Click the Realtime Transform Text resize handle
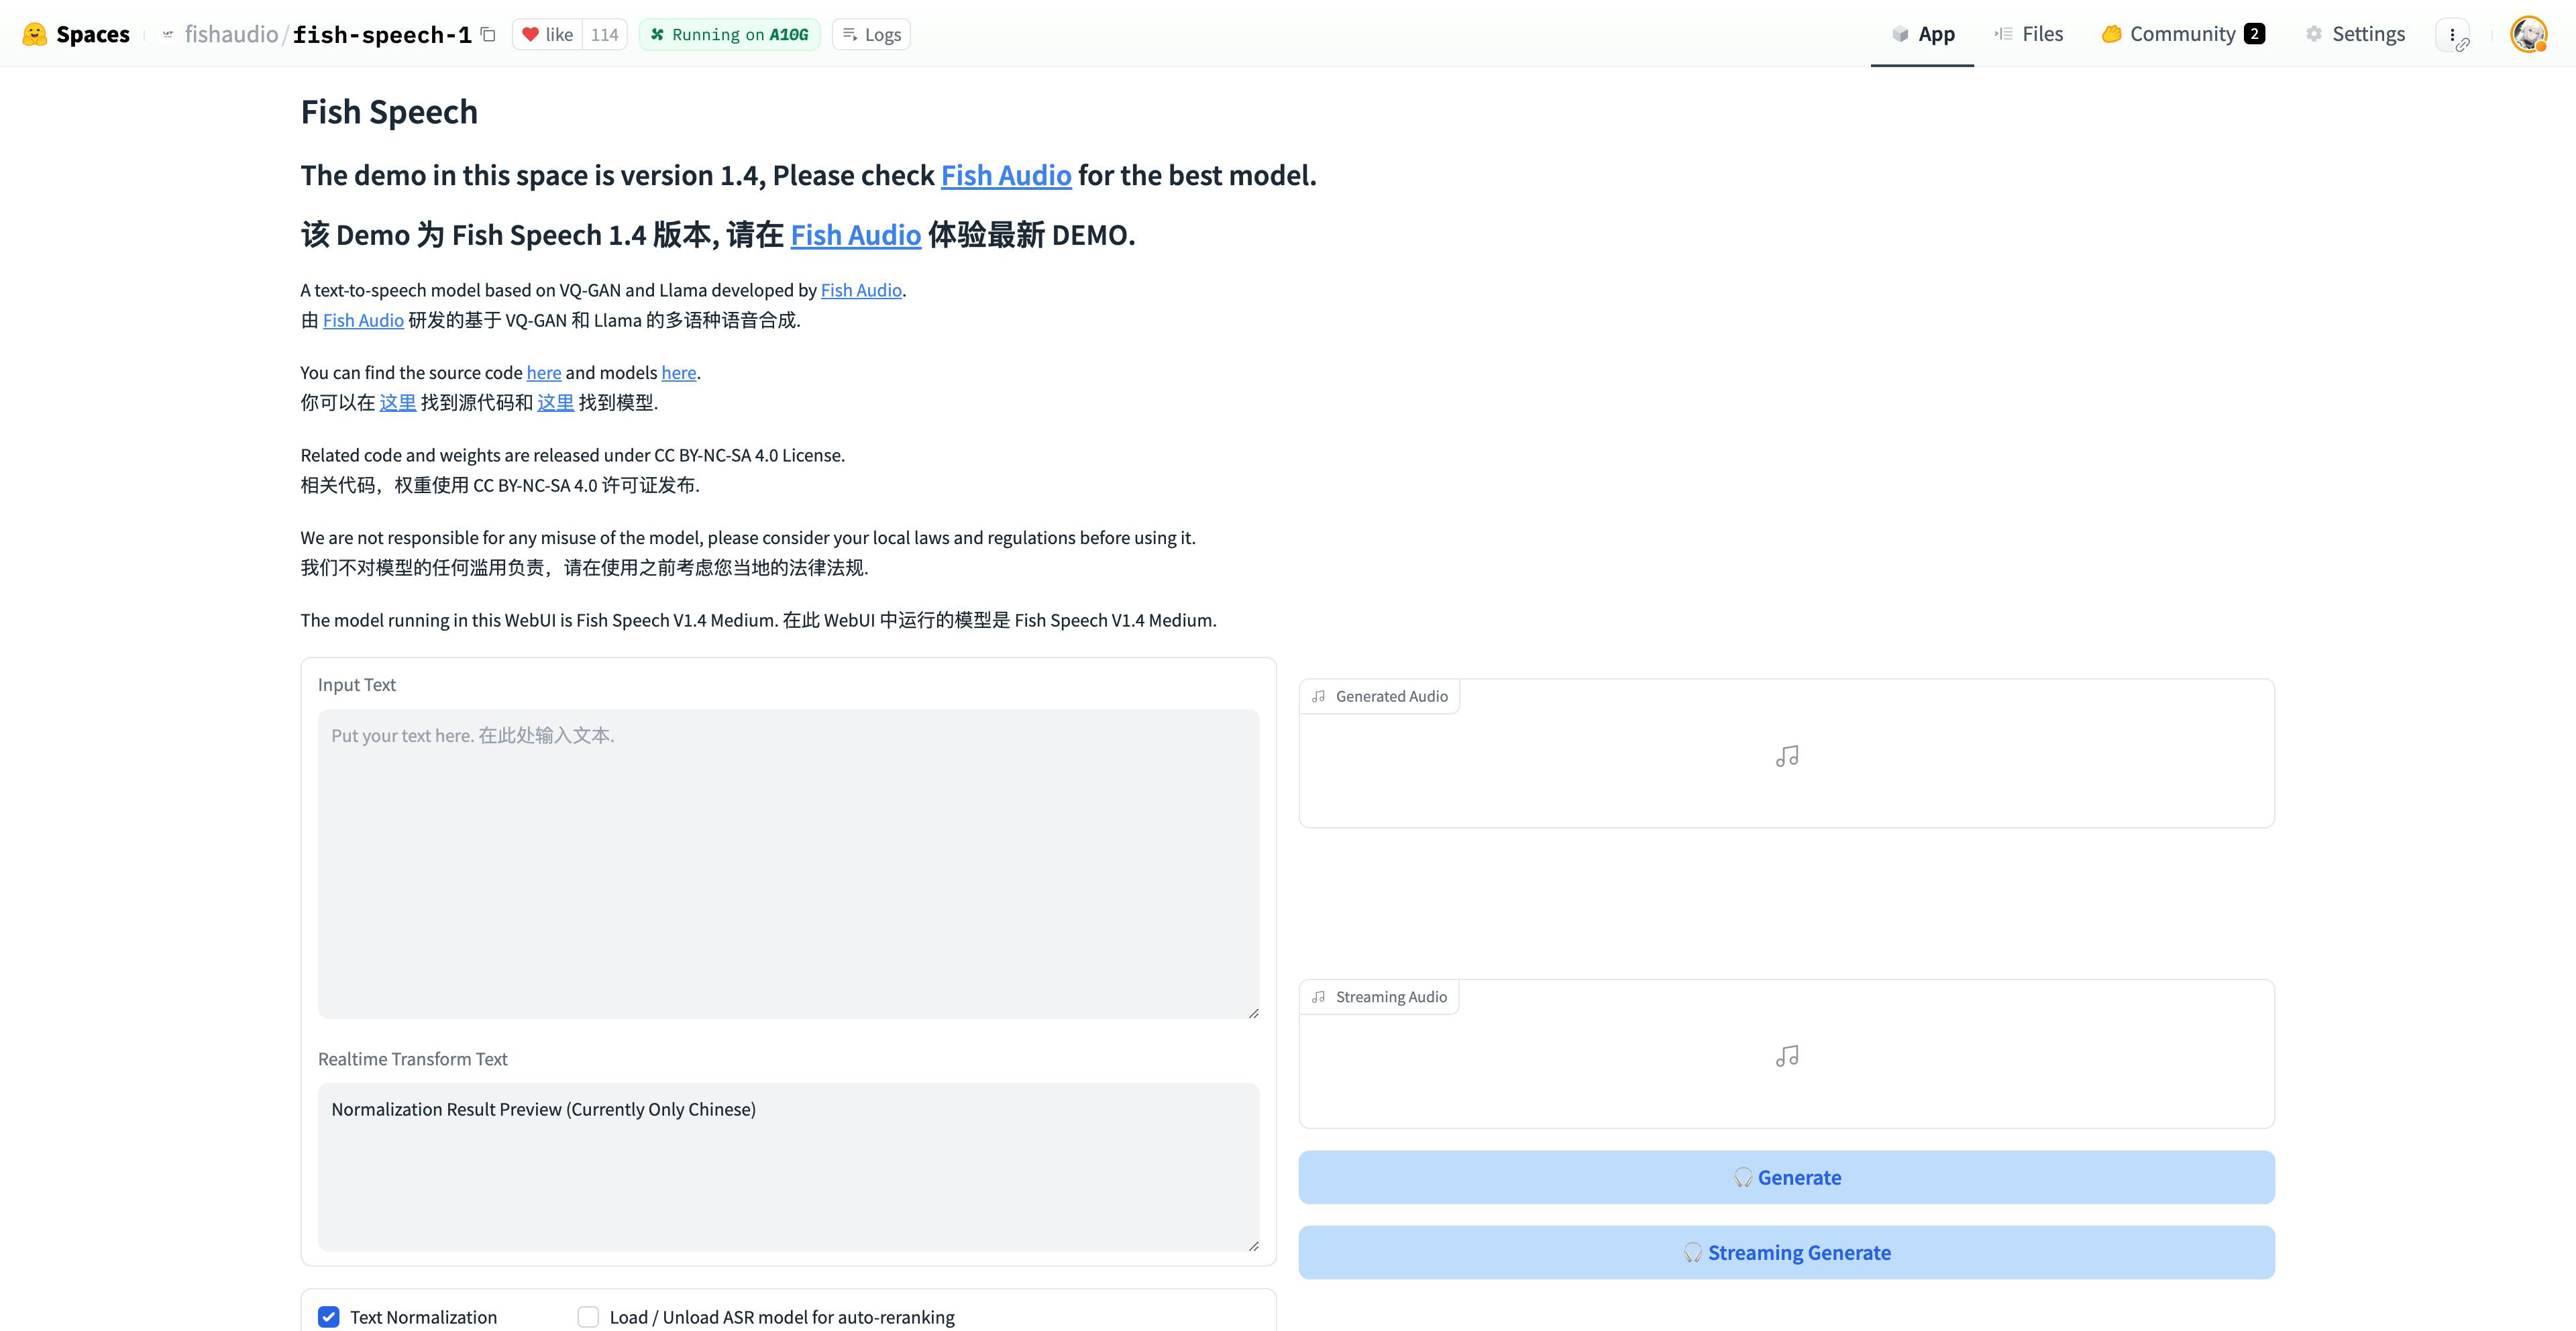The image size is (2576, 1331). (x=1253, y=1245)
